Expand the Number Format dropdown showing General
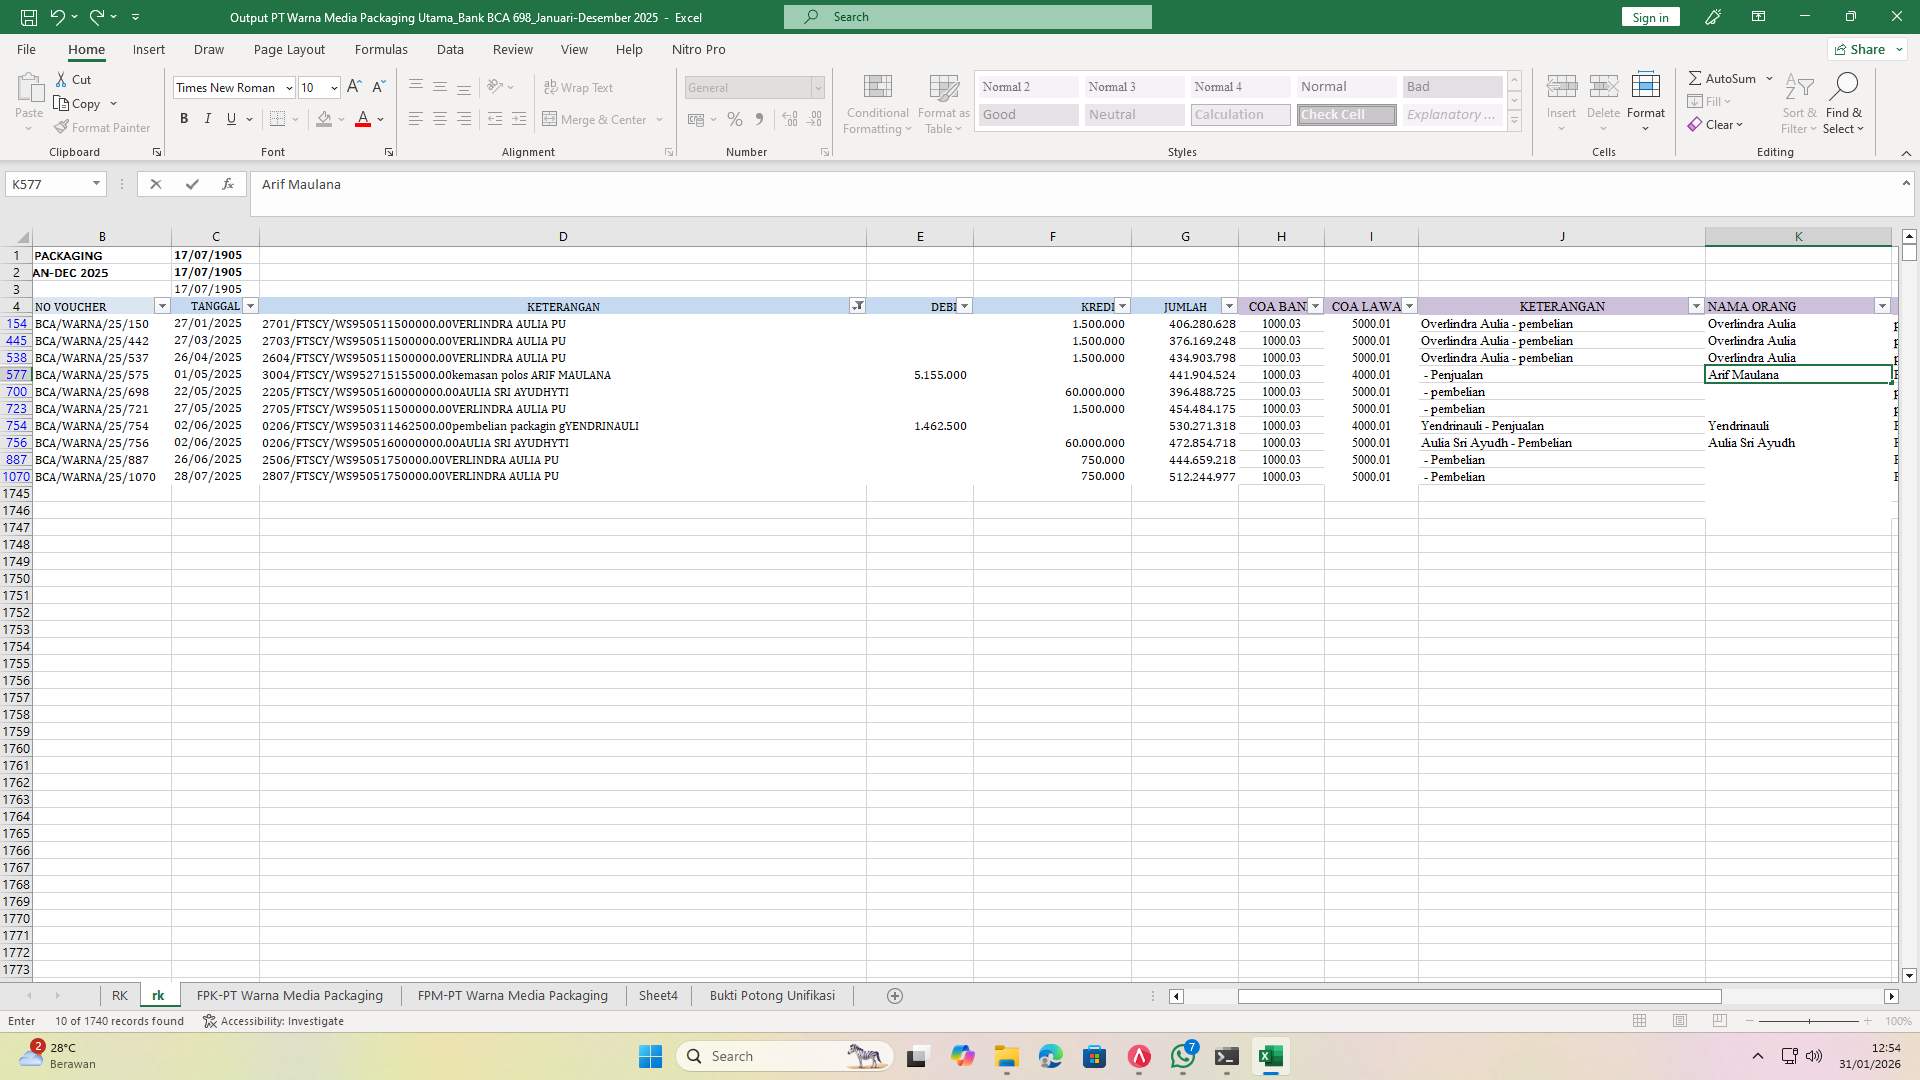This screenshot has width=1920, height=1080. point(818,87)
